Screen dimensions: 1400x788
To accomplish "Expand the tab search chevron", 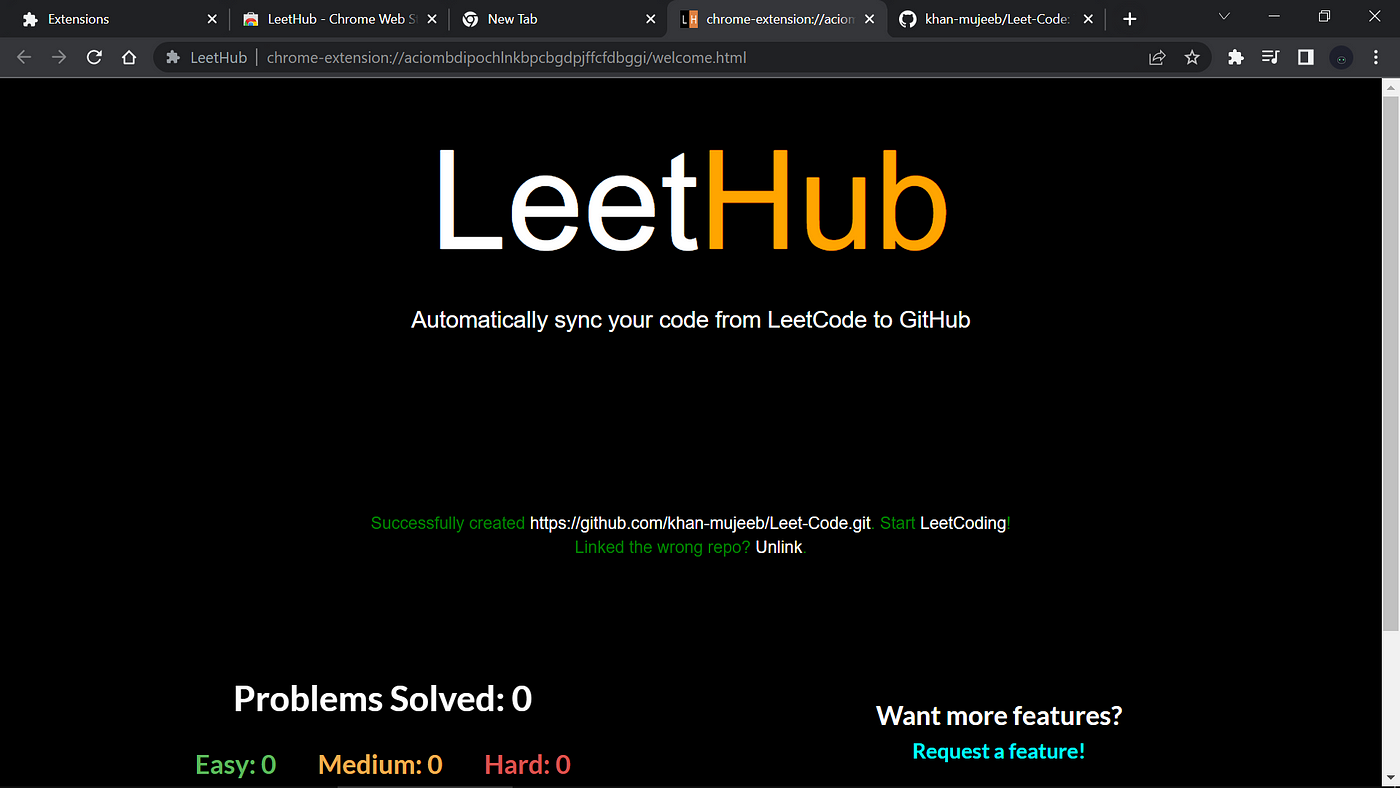I will tap(1224, 17).
